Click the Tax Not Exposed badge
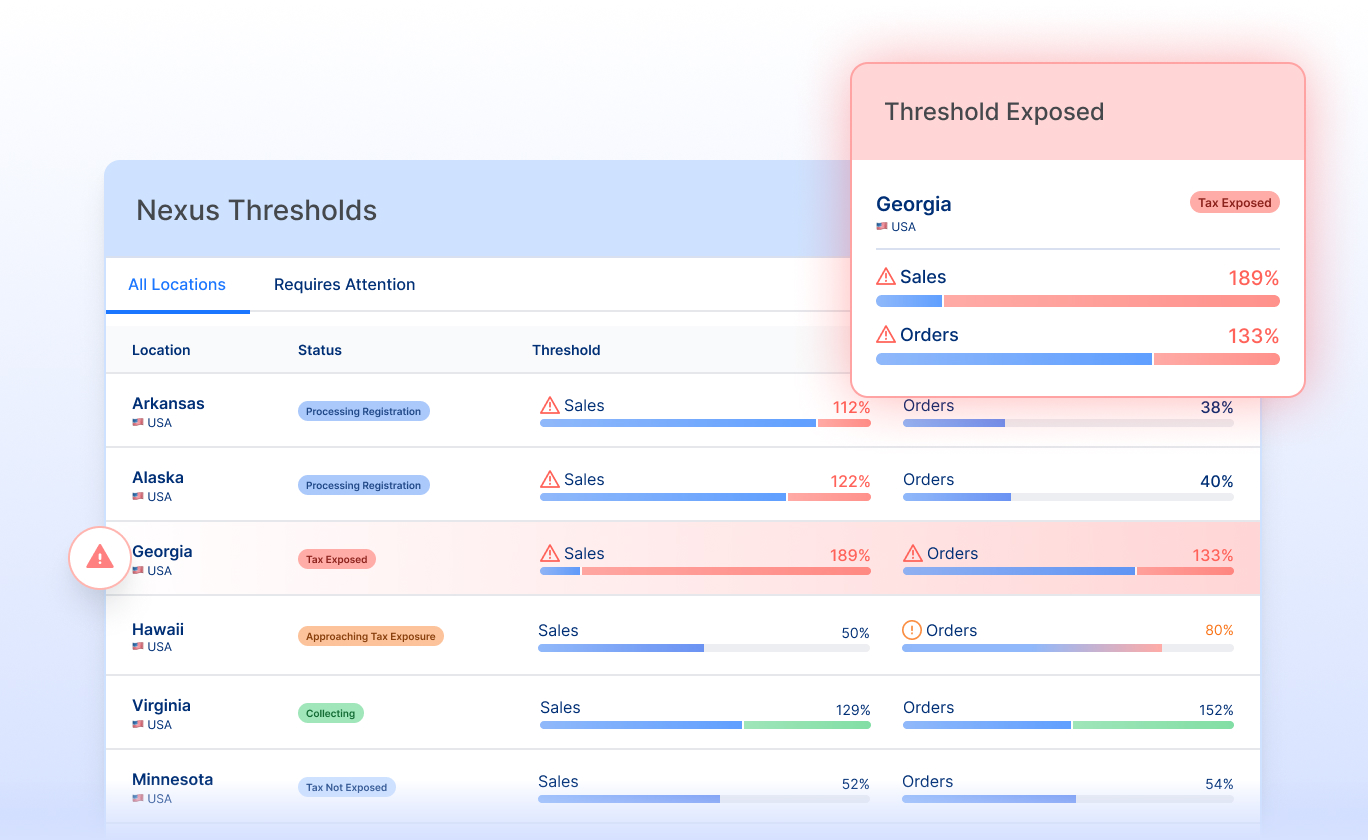Viewport: 1368px width, 840px height. [347, 787]
